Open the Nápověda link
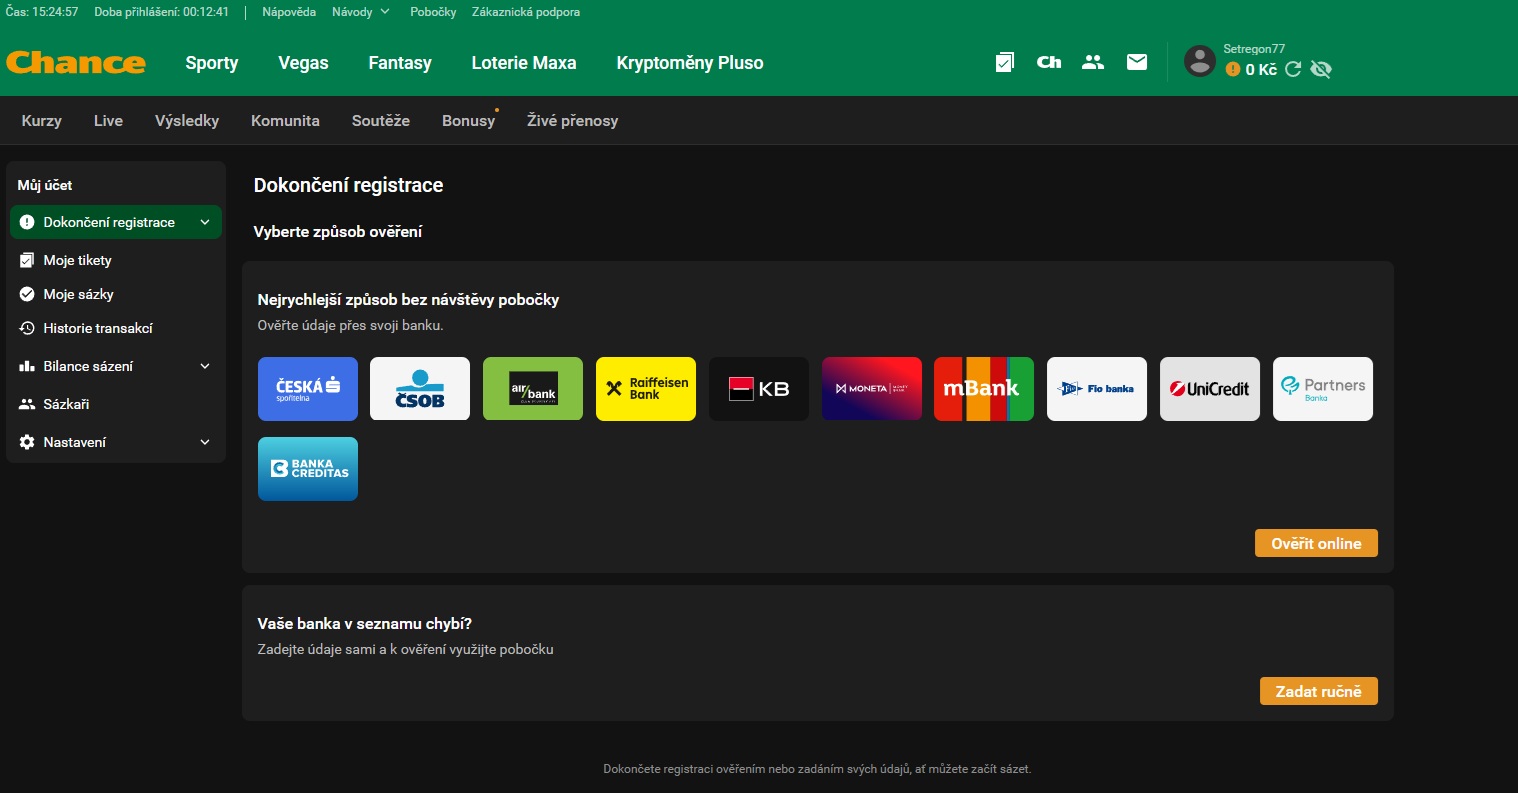This screenshot has height=793, width=1518. (289, 12)
